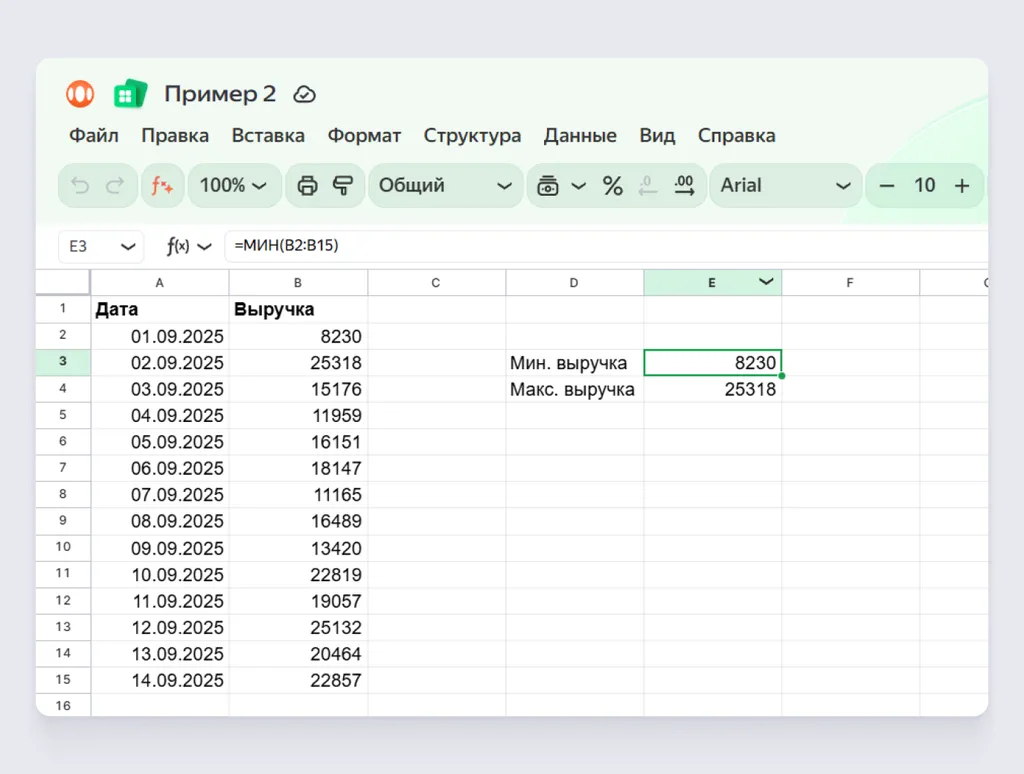Click cell with value 22819
The height and width of the screenshot is (774, 1024).
coord(298,575)
